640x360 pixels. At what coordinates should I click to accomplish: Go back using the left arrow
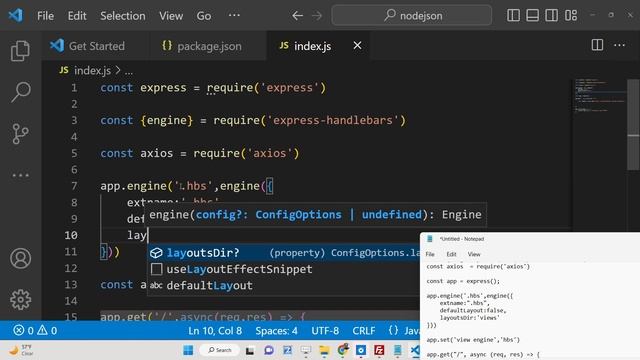pyautogui.click(x=297, y=16)
